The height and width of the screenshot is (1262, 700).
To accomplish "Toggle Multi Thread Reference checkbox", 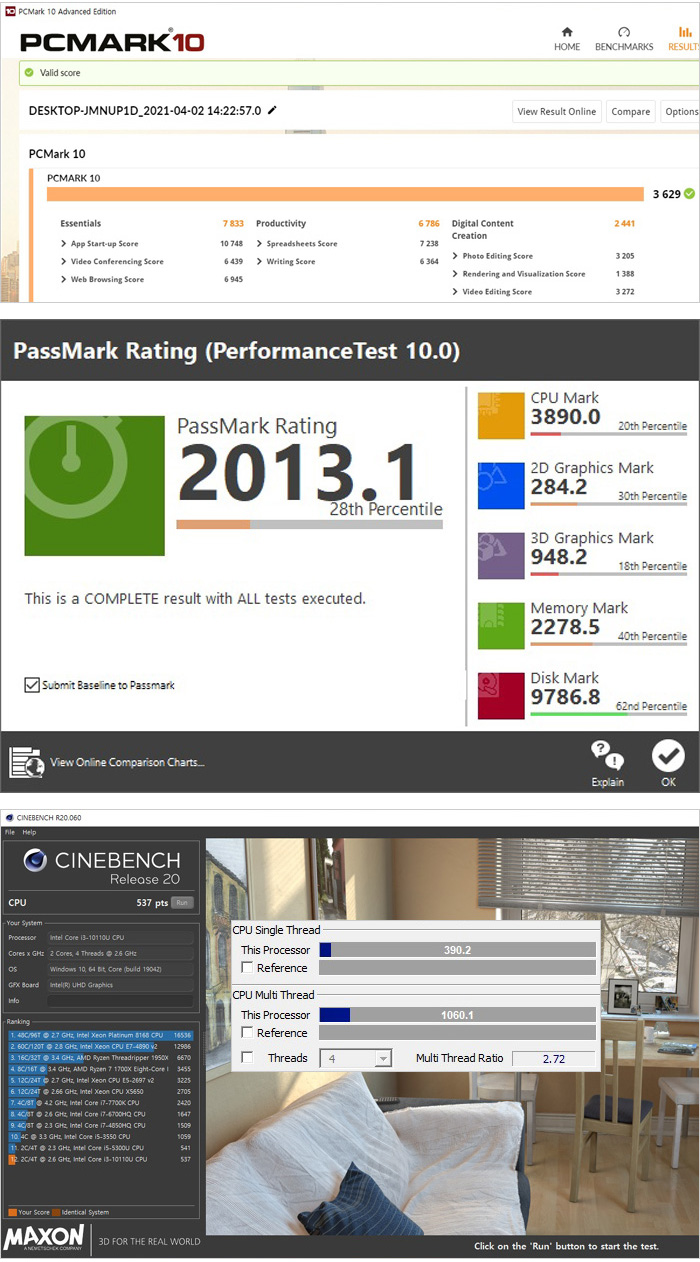I will click(247, 1032).
